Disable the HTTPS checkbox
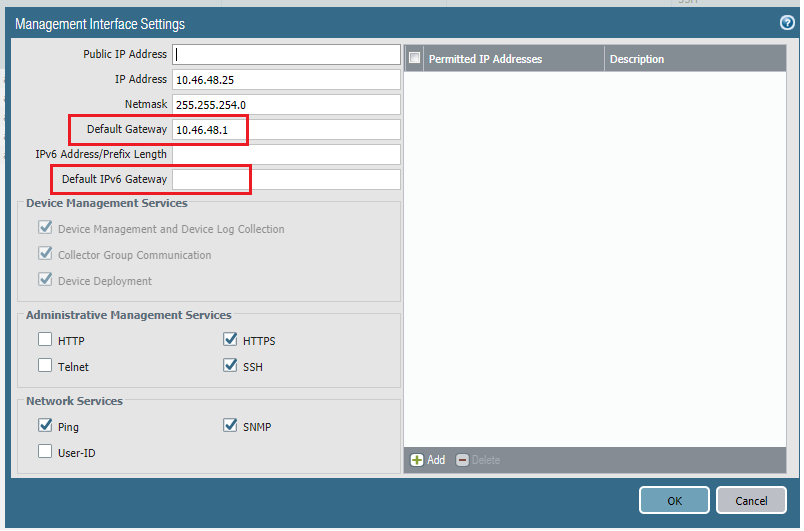Screen dimensions: 804x531 230,339
